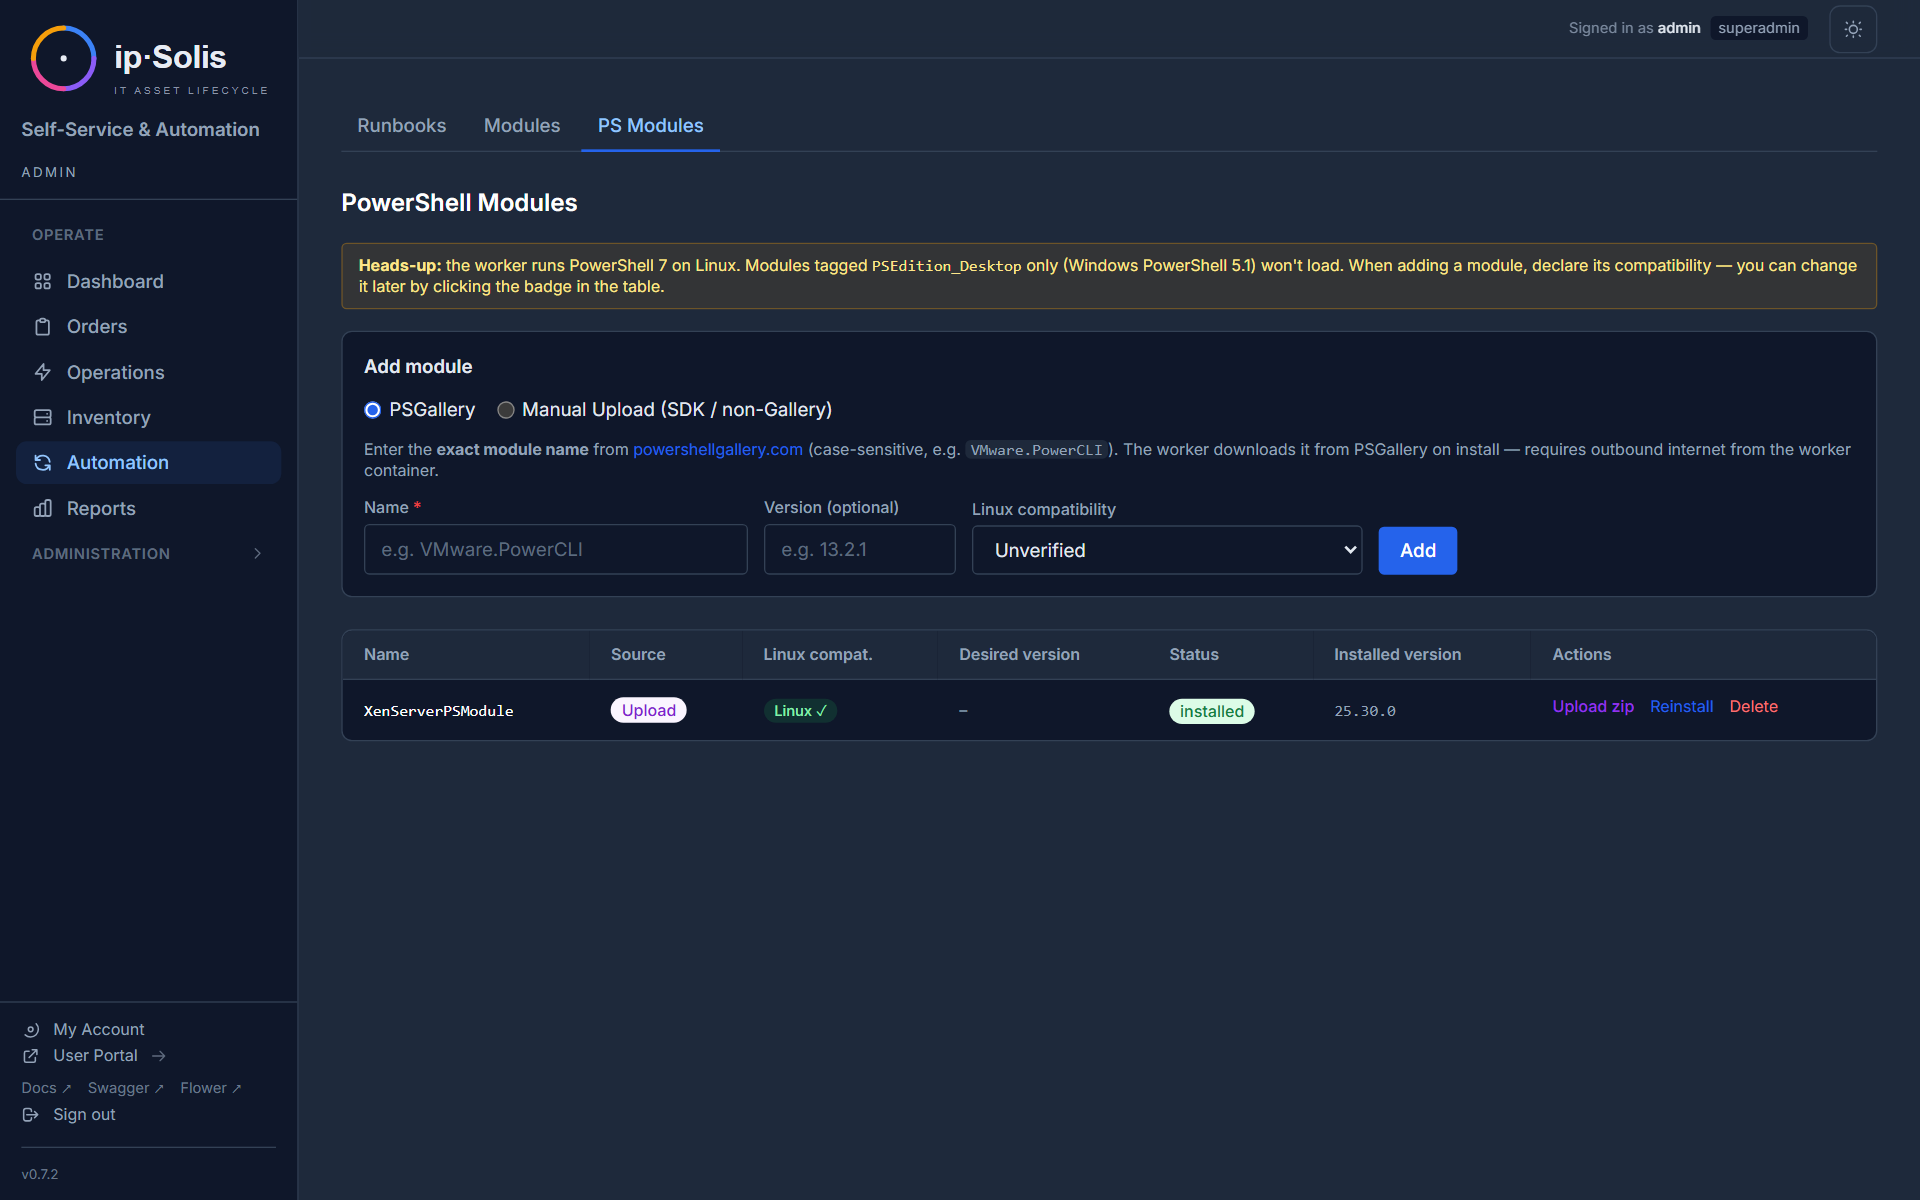Click the blue Add button
This screenshot has height=1200, width=1920.
[1417, 550]
